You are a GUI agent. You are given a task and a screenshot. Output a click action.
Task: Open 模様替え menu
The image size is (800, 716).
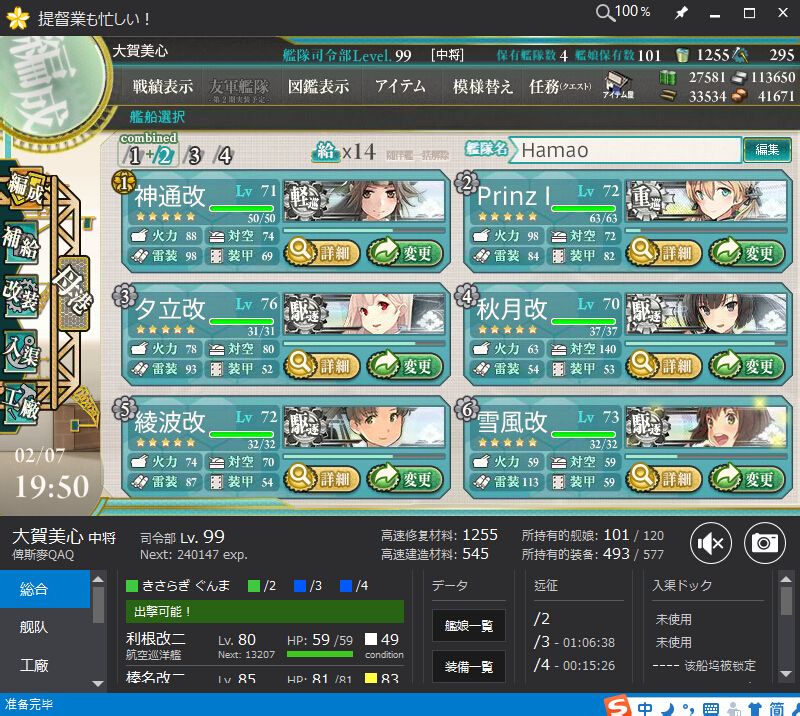(x=483, y=86)
